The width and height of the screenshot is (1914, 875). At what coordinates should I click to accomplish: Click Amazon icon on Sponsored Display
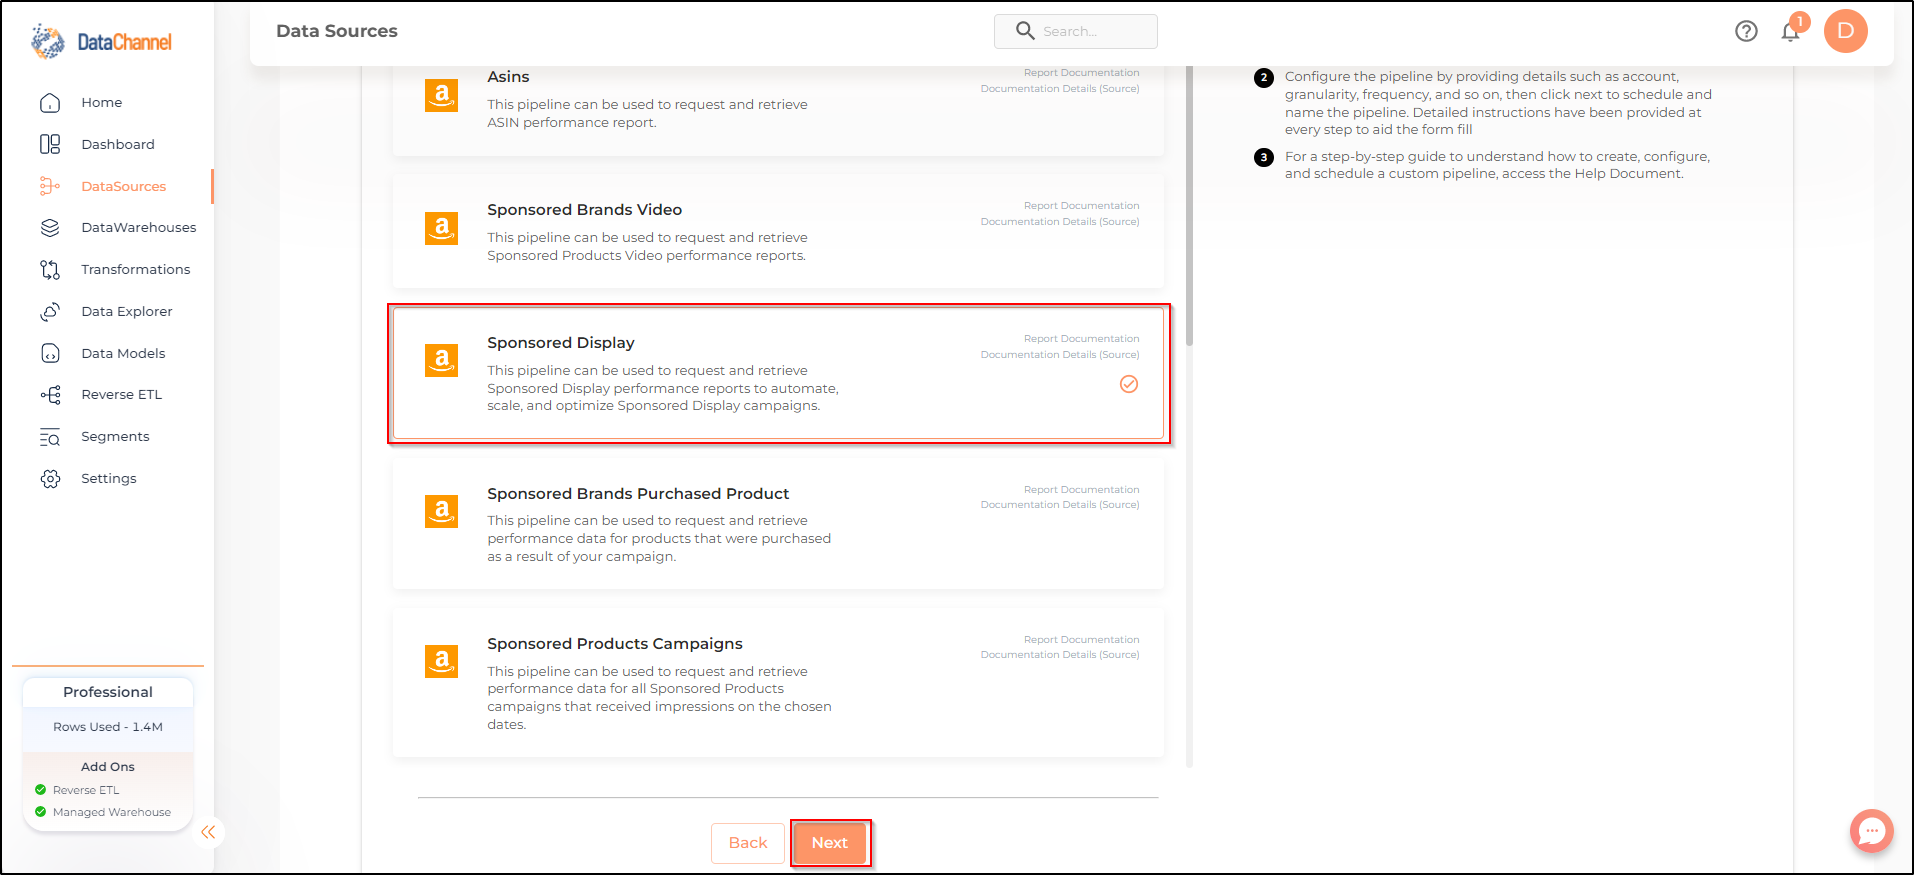pyautogui.click(x=441, y=360)
